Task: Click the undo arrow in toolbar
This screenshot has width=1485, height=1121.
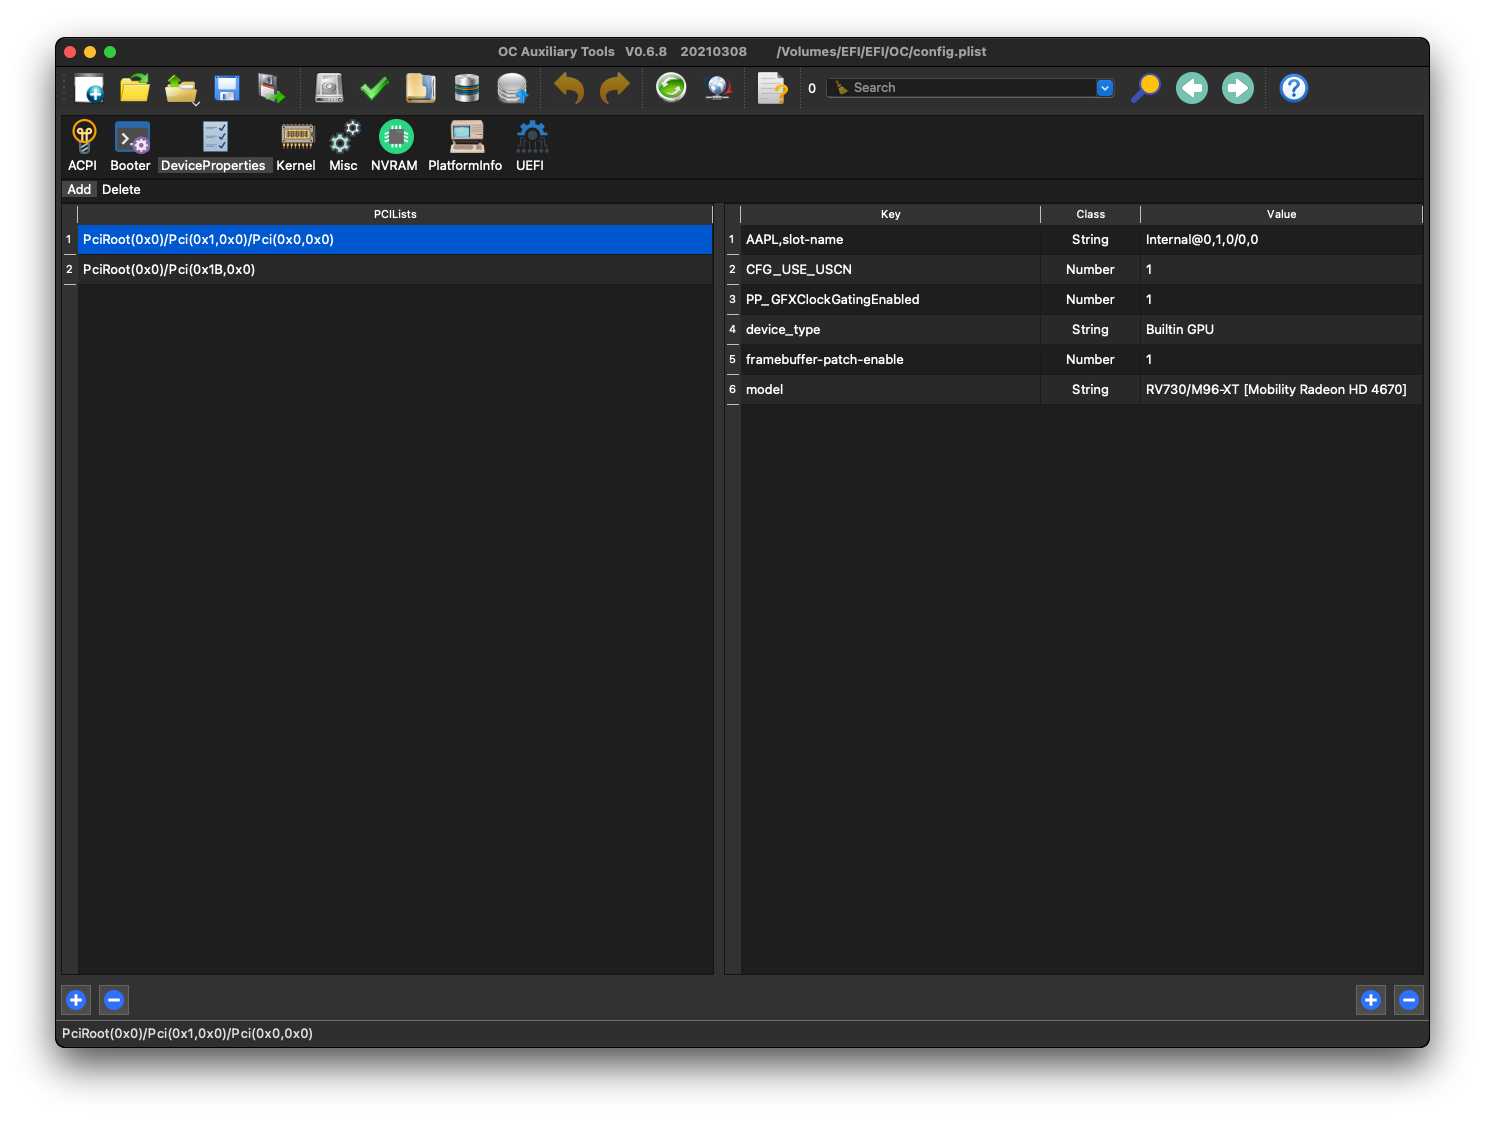Action: [568, 89]
